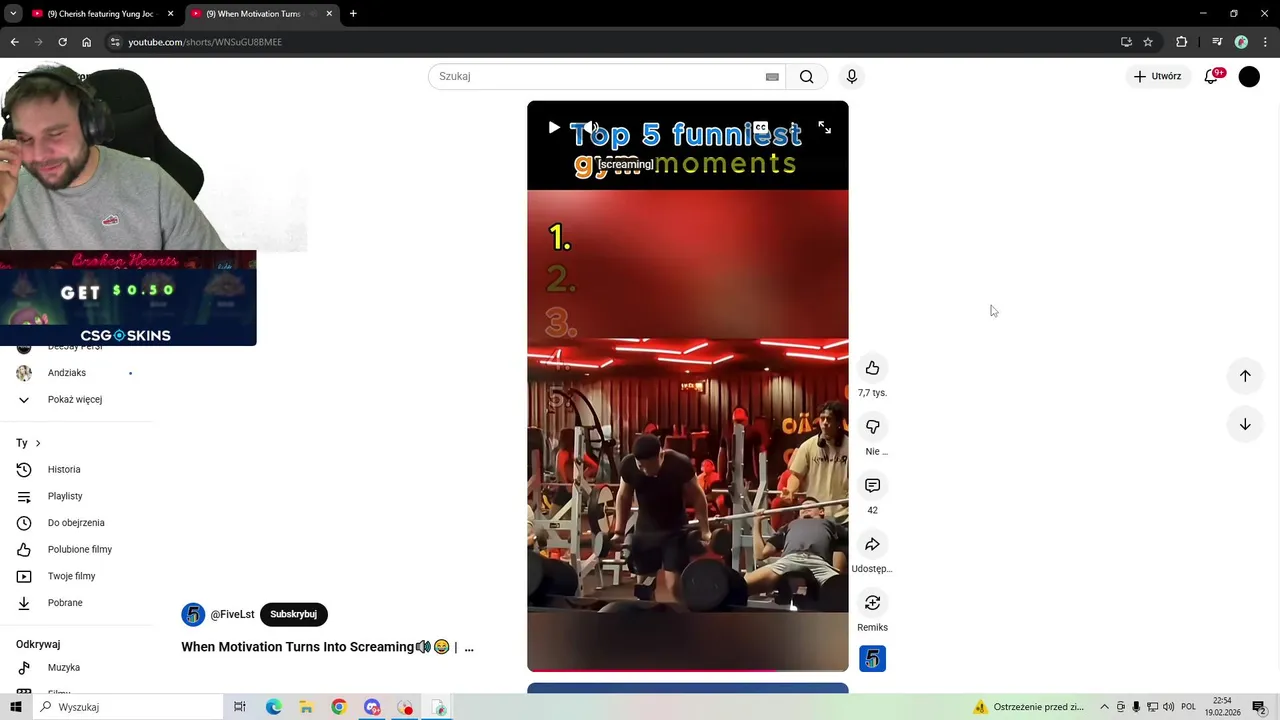
Task: Launch Microsoft Edge from taskbar
Action: pos(273,707)
